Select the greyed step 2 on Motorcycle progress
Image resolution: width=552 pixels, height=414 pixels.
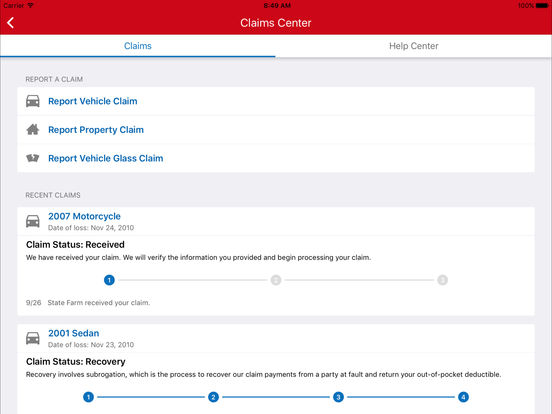tap(276, 280)
